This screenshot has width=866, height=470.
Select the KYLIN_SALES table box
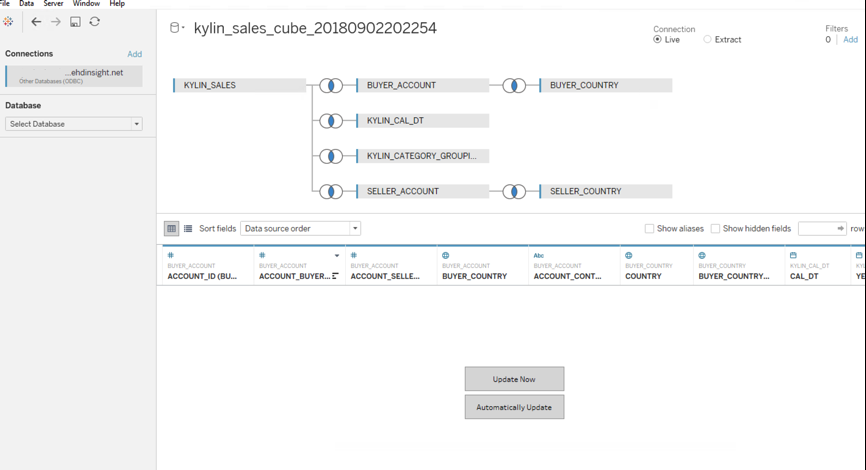click(x=240, y=86)
